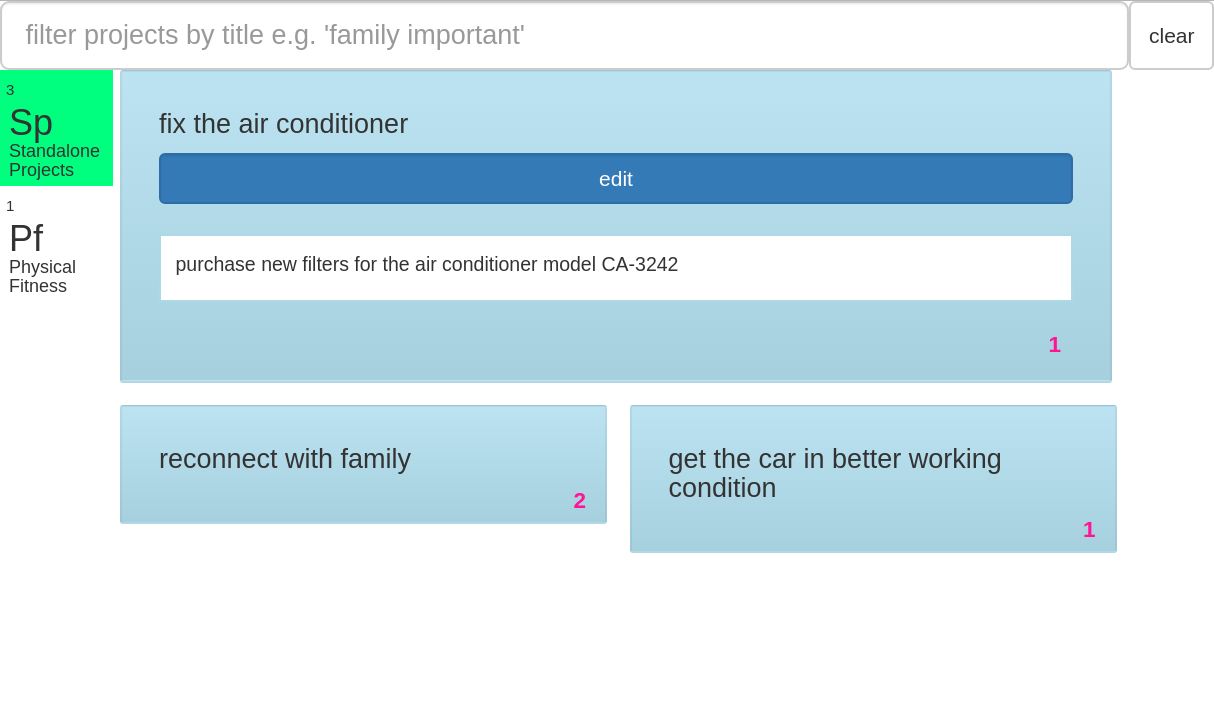The image size is (1214, 708).
Task: Expand the reconnect with family project
Action: pos(285,459)
